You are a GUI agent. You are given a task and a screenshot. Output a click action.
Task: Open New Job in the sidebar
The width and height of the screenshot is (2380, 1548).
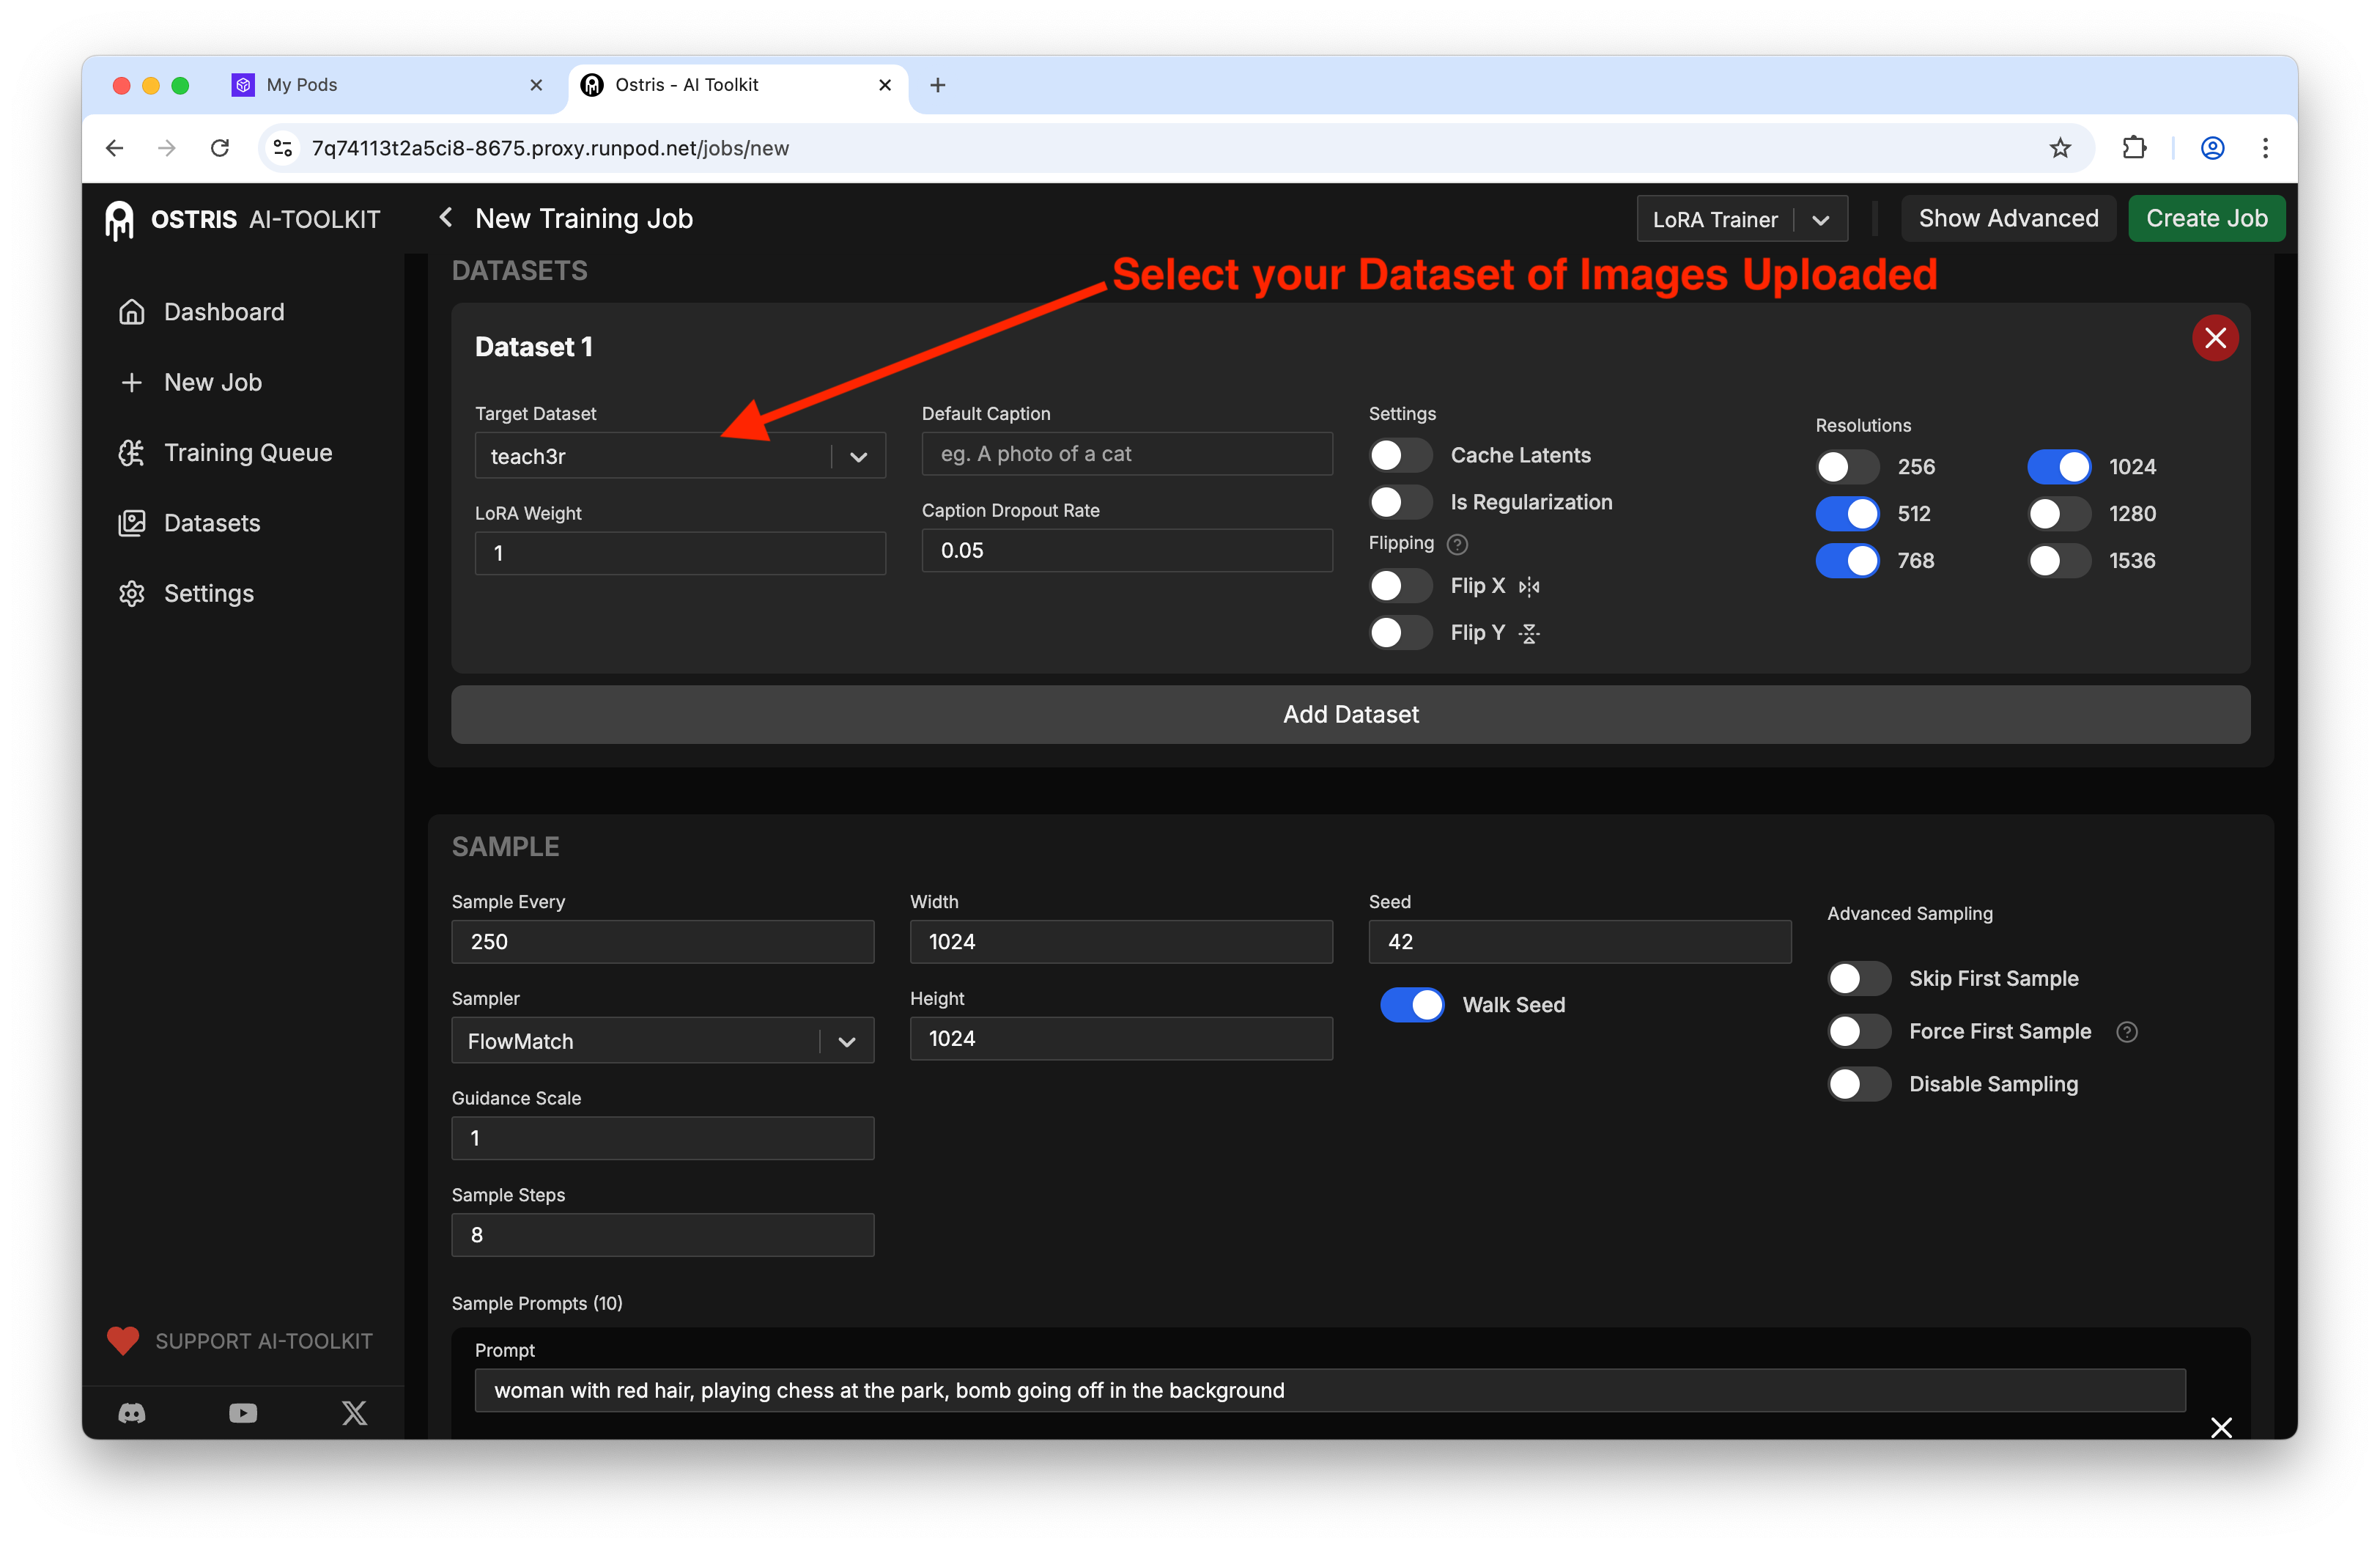point(213,382)
